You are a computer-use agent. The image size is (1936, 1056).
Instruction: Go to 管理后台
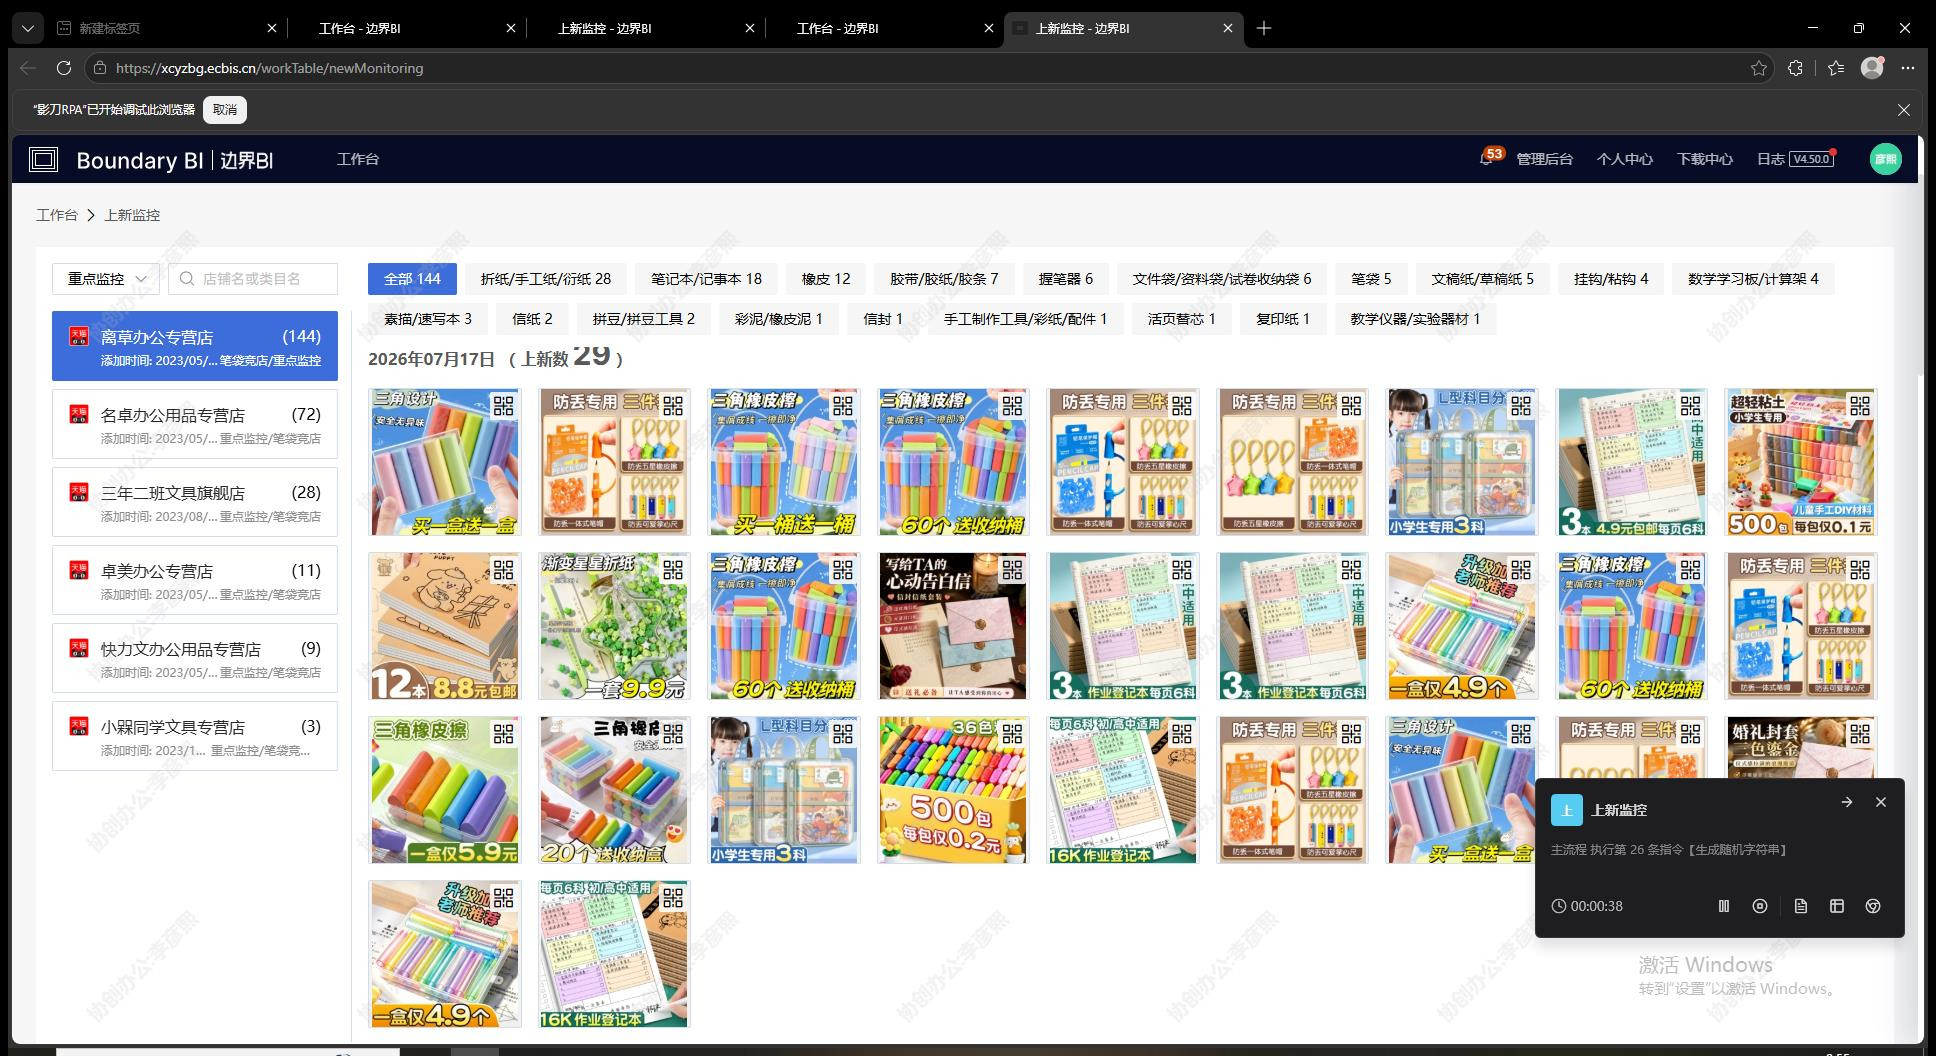point(1544,159)
